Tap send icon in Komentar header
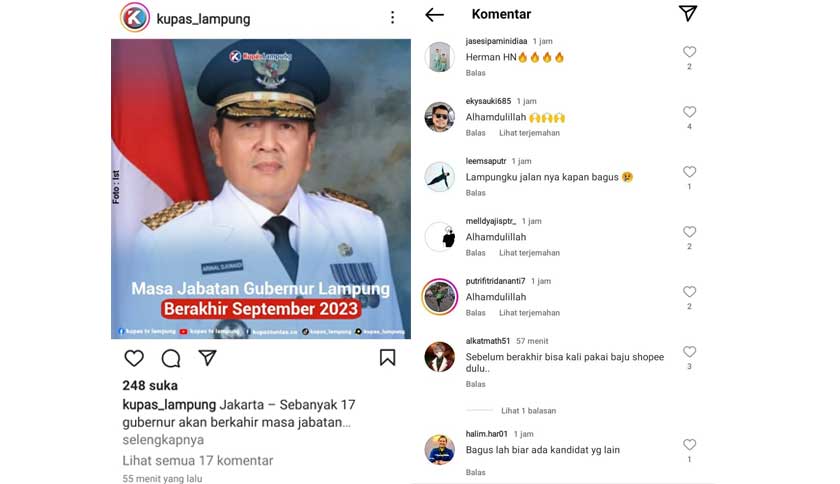This screenshot has height=484, width=840. [688, 13]
